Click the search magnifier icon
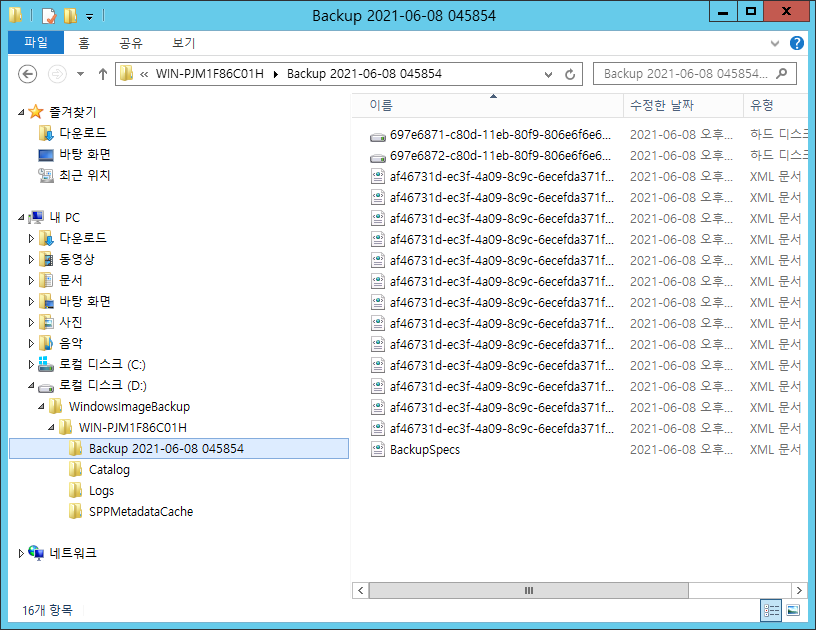This screenshot has width=816, height=630. tap(781, 74)
